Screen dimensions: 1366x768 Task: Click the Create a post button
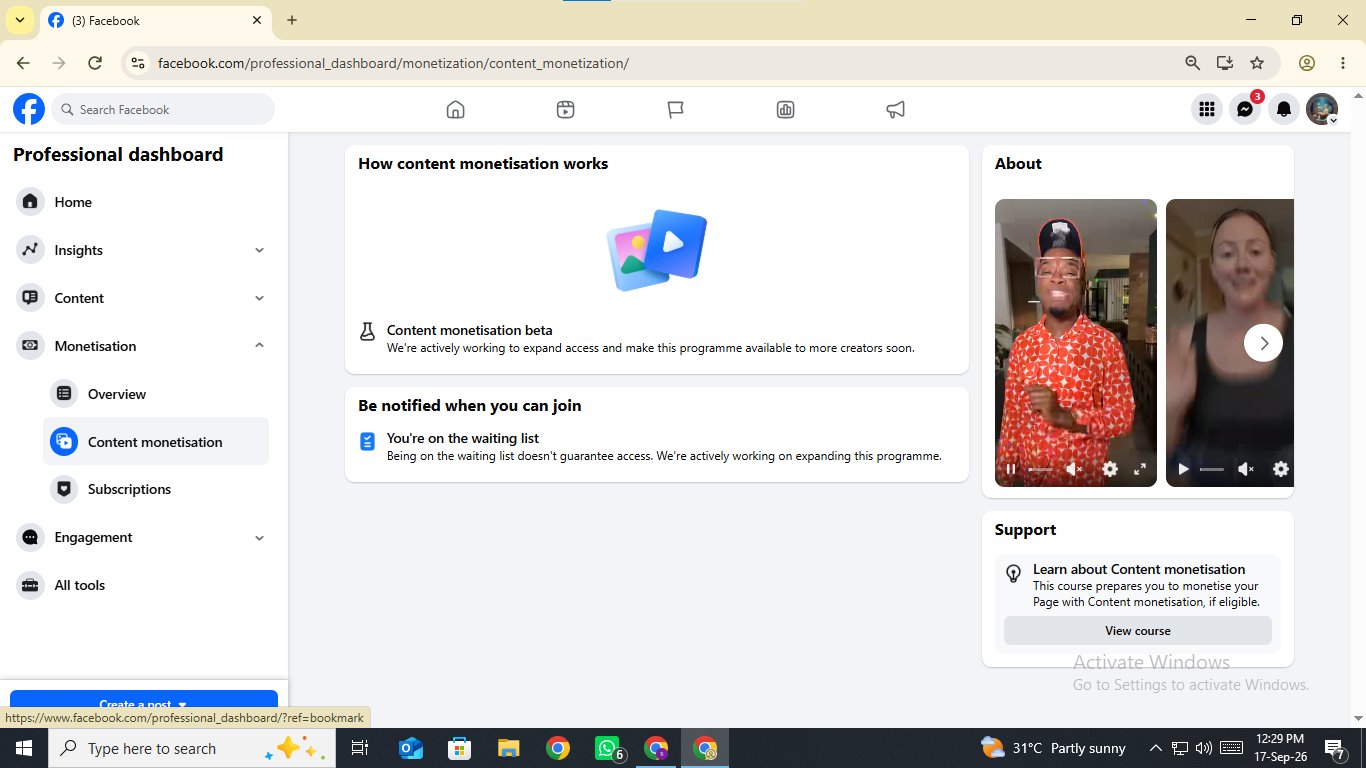coord(144,703)
